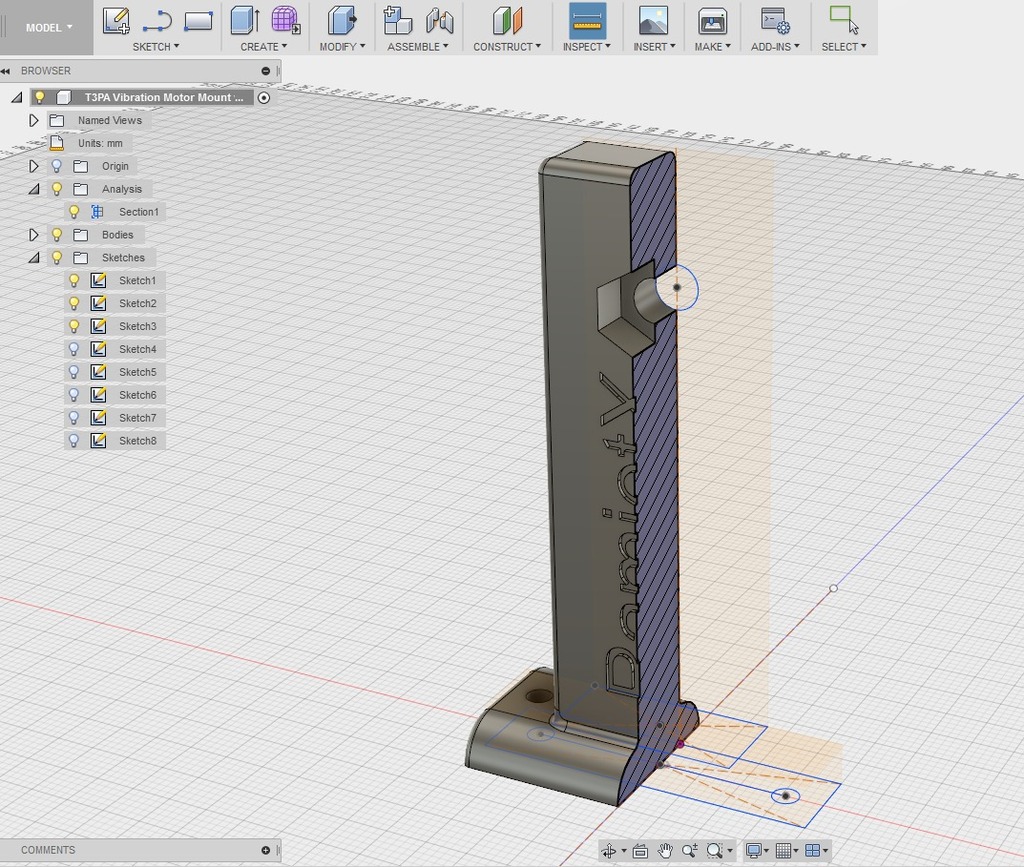Click the Extrude tool icon
Viewport: 1024px width, 867px height.
pyautogui.click(x=246, y=20)
